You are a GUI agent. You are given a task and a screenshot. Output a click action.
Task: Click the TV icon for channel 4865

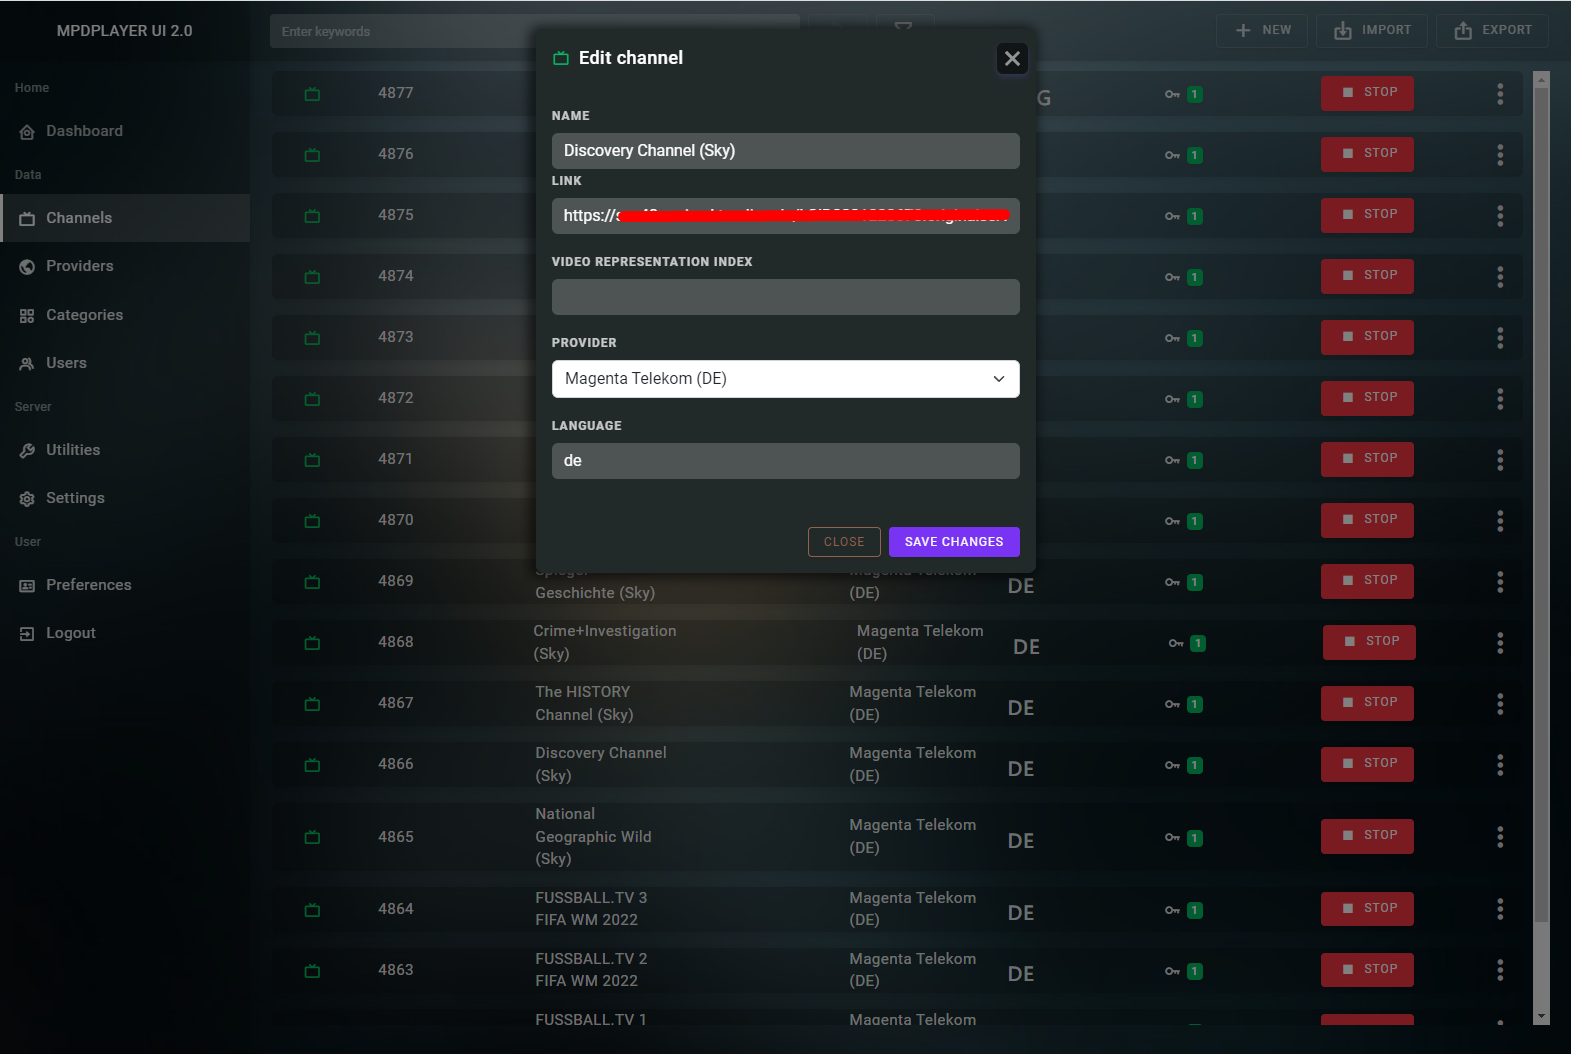tap(312, 837)
